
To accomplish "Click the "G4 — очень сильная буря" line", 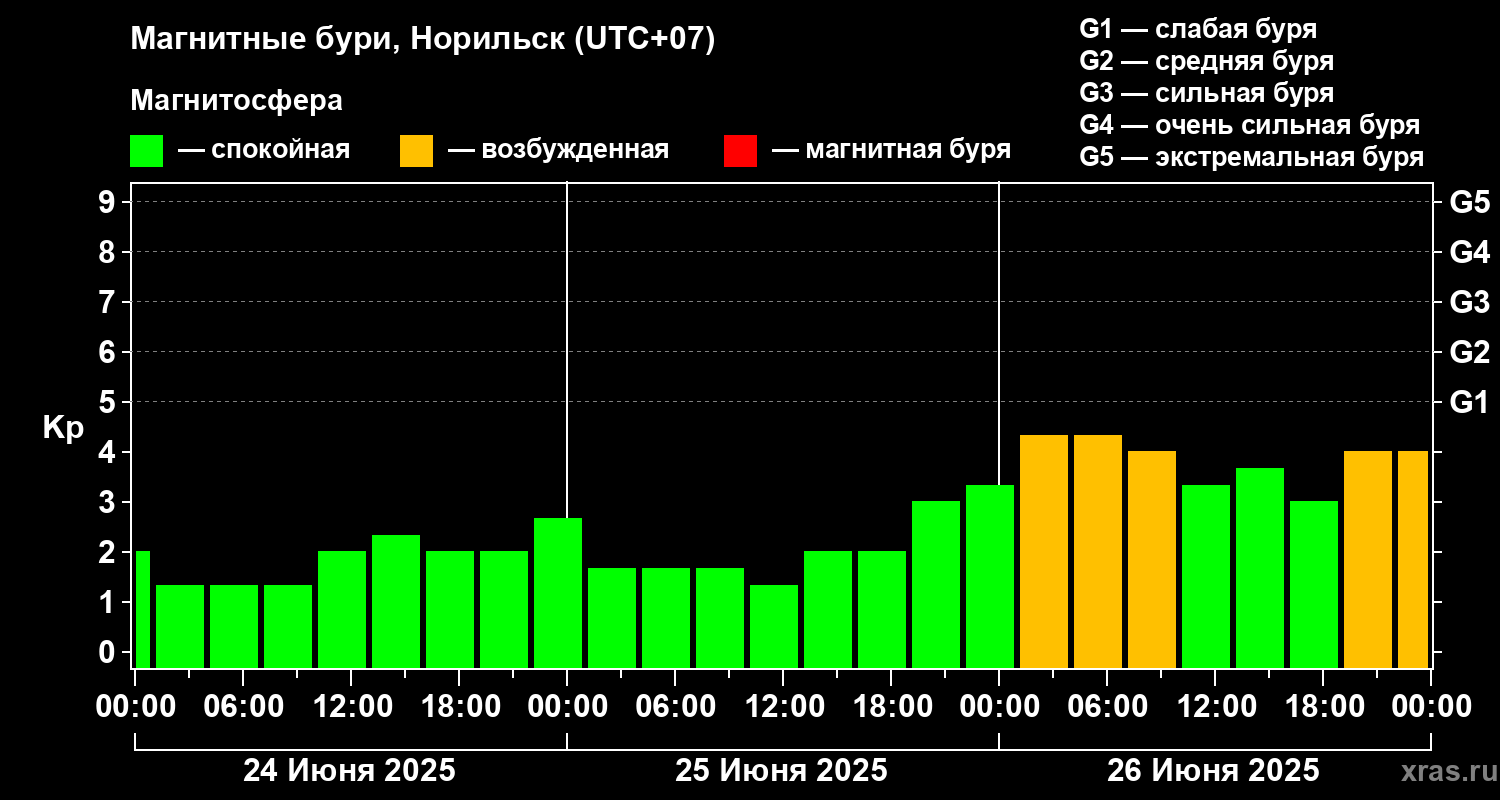I will 1249,125.
